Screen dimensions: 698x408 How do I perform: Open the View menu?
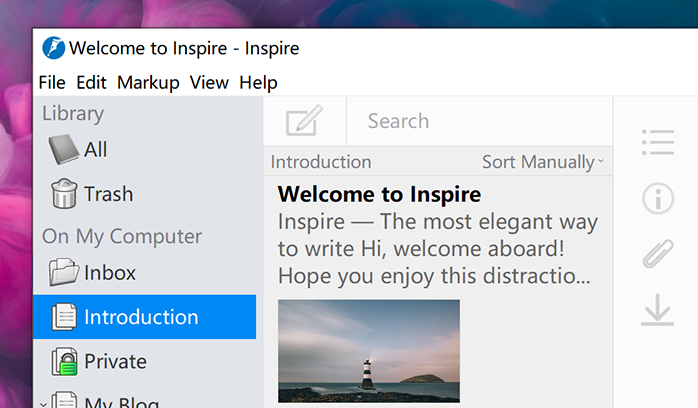click(x=209, y=82)
